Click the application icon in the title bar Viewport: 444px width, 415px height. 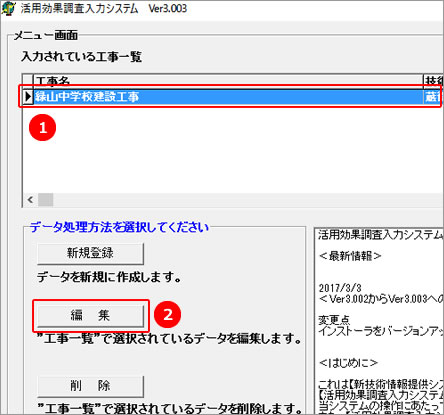pos(8,8)
